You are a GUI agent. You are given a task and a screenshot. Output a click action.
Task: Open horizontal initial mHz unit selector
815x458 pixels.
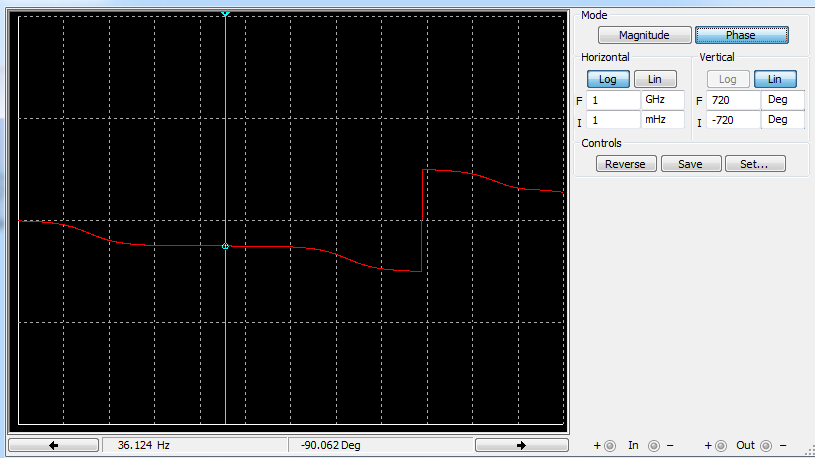coord(663,120)
